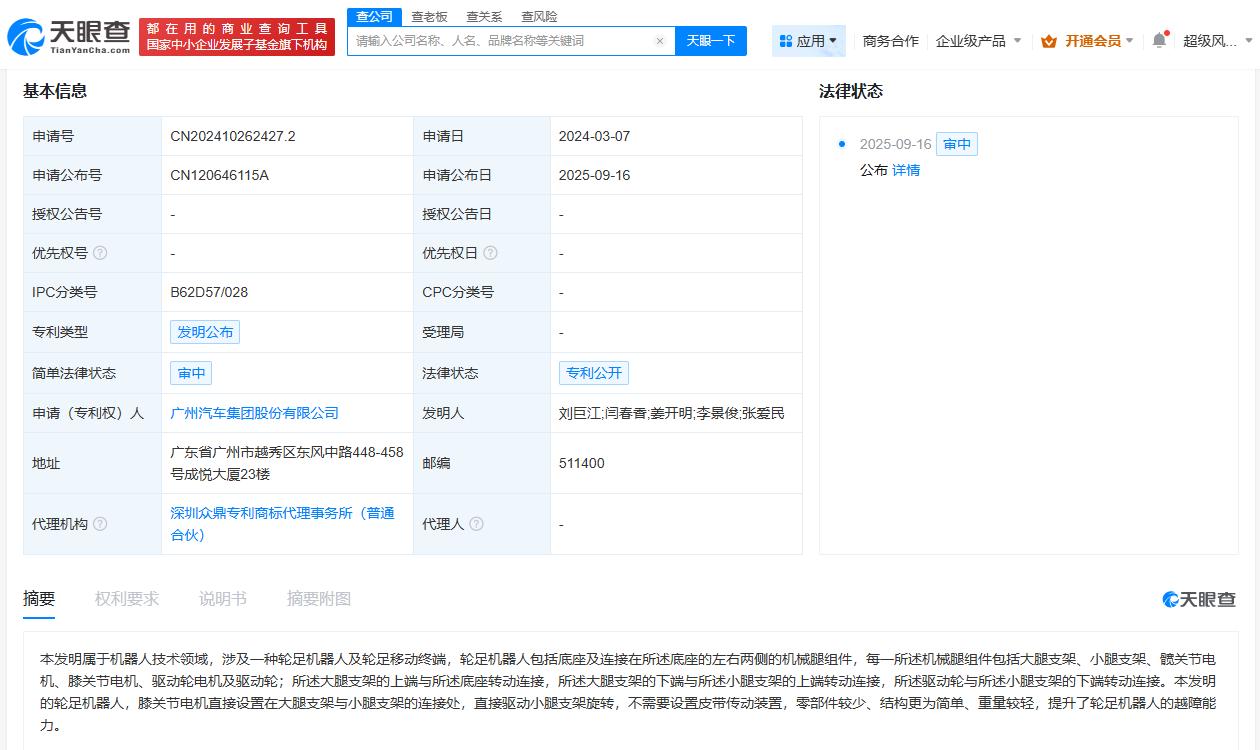The image size is (1260, 750).
Task: Click the help icon next to 优先权号
Action: click(103, 252)
